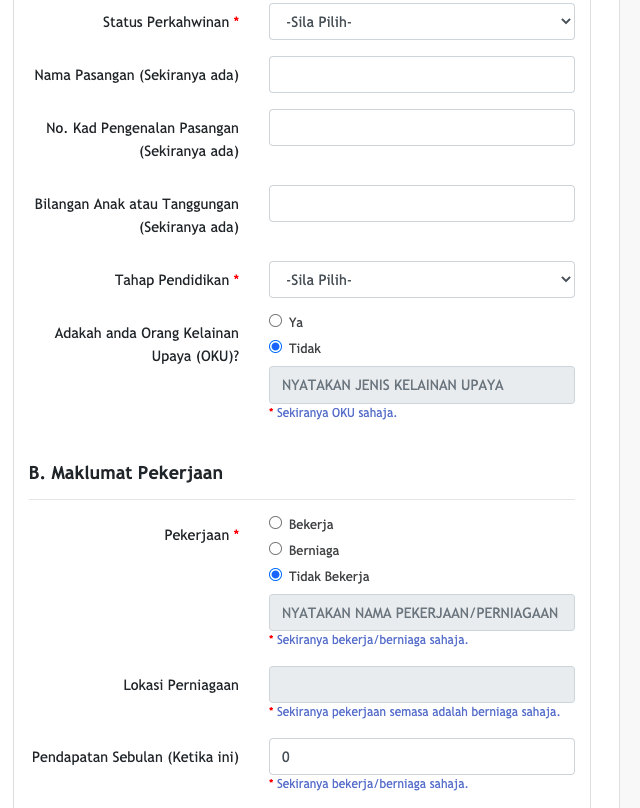
Task: Select the "Bekerja" radio option
Action: (x=276, y=523)
